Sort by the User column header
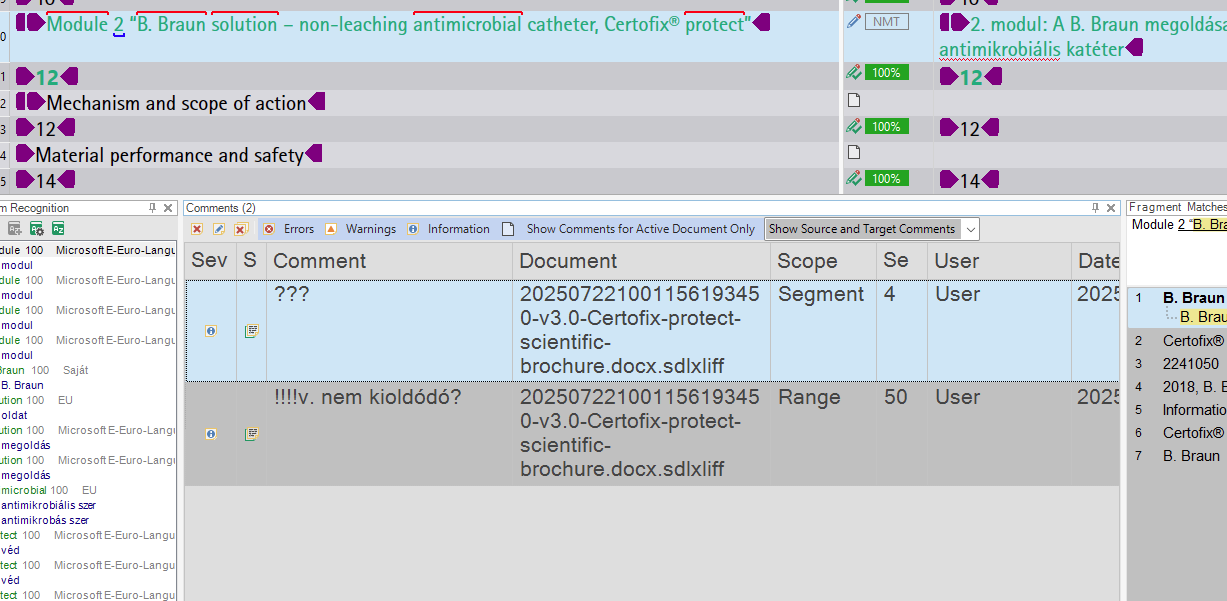Viewport: 1227px width, 601px height. (x=999, y=261)
